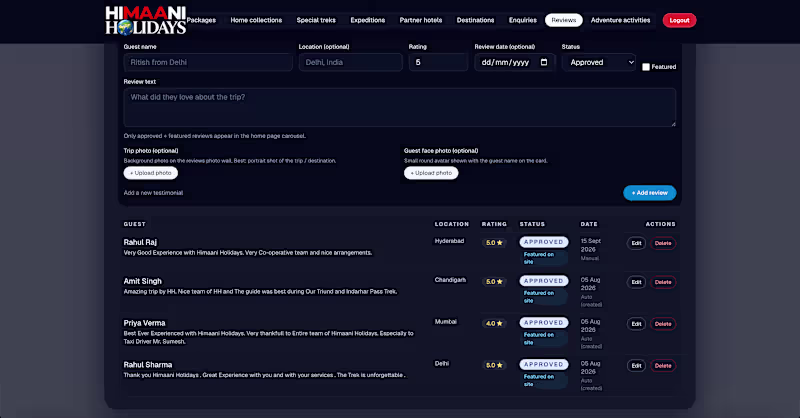Open the calendar picker icon in Review date

click(x=544, y=62)
